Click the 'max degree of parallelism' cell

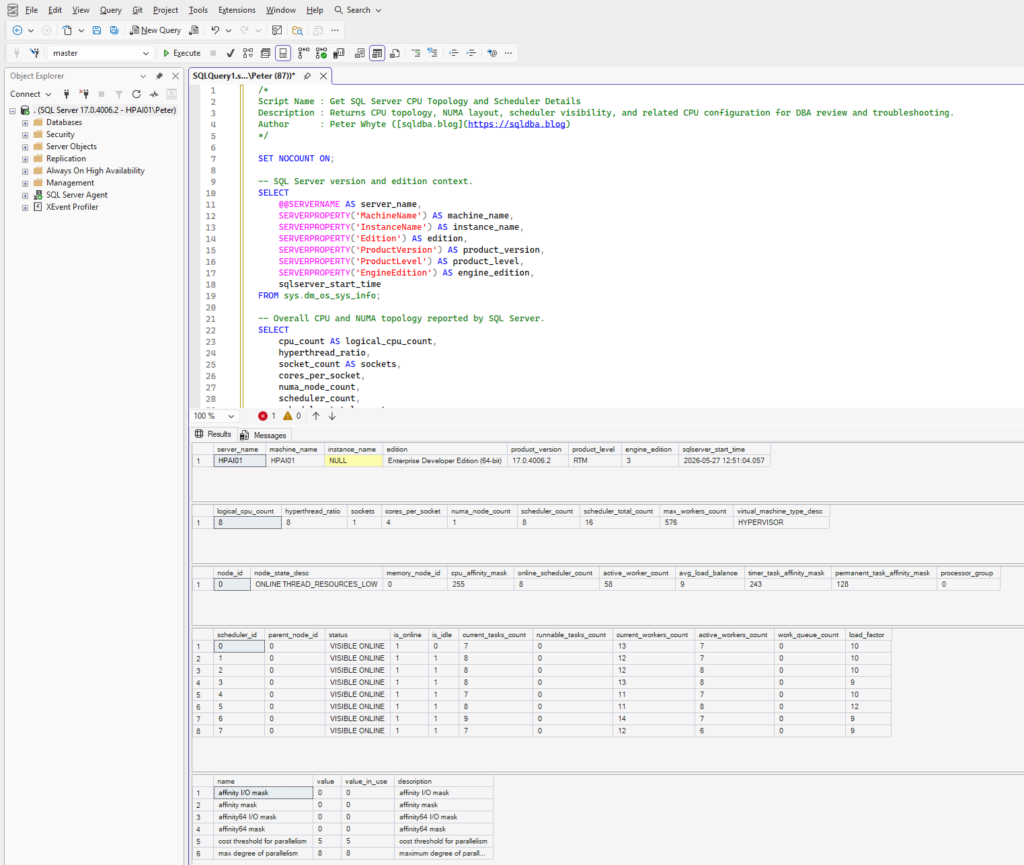click(x=263, y=853)
